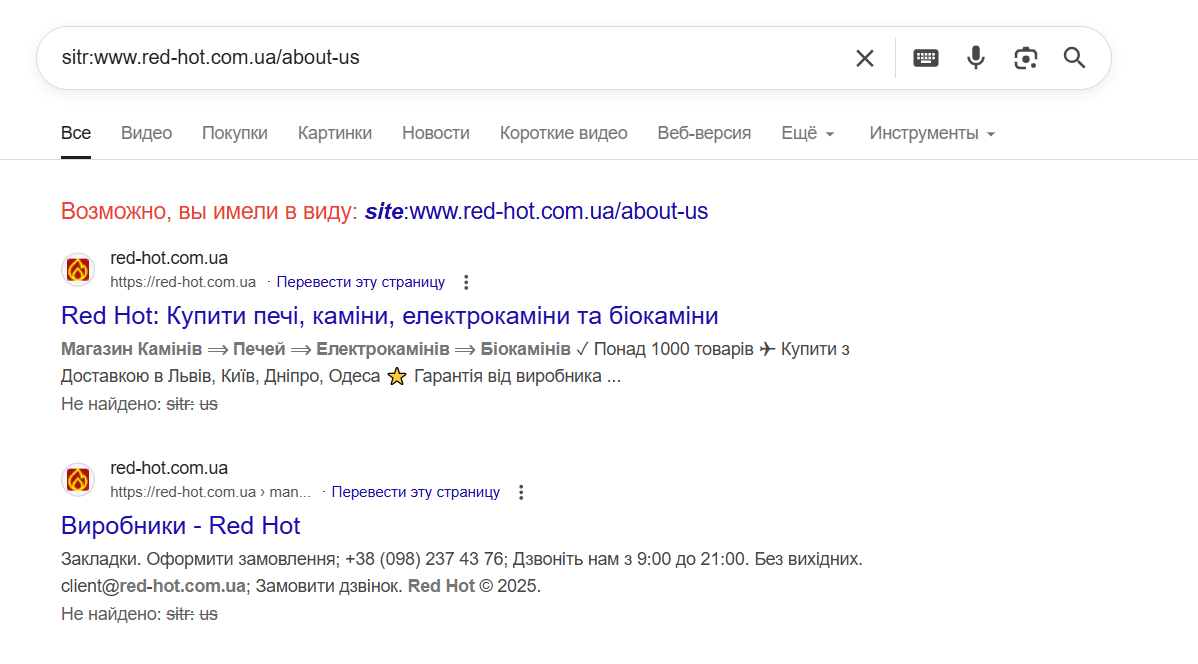
Task: Clear the search query with X icon
Action: click(864, 58)
